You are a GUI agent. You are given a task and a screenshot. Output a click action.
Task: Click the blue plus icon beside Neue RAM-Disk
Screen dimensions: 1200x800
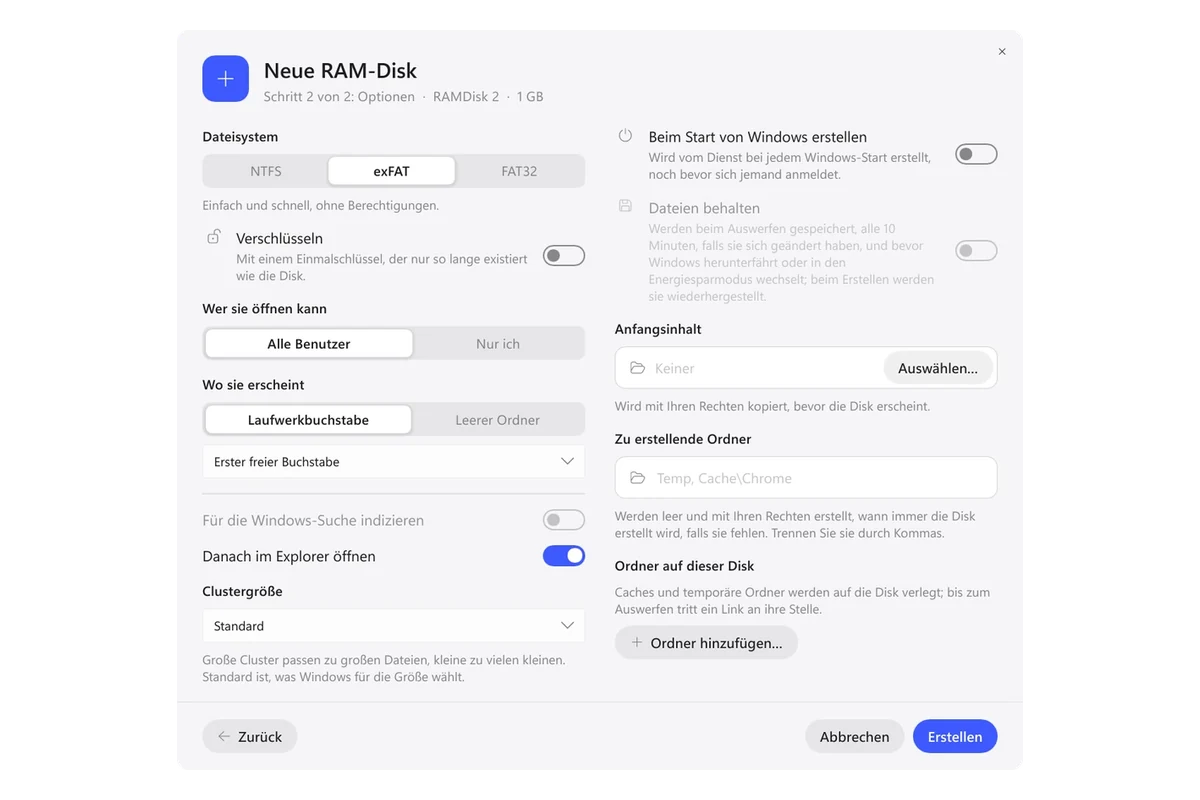coord(225,78)
